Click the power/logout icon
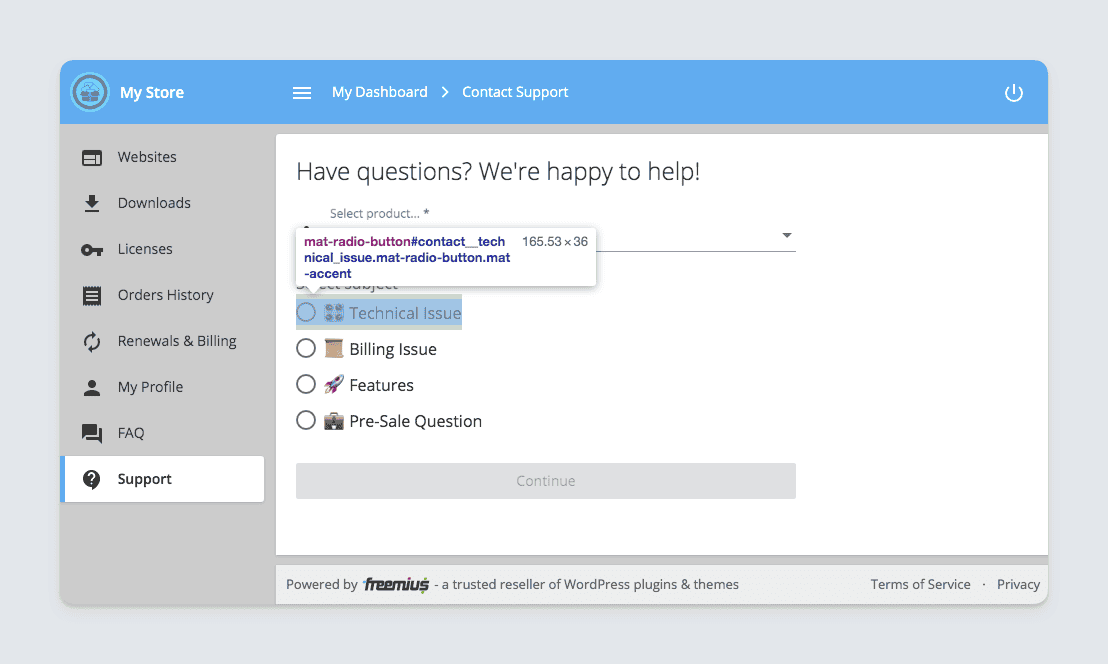 [x=1014, y=92]
